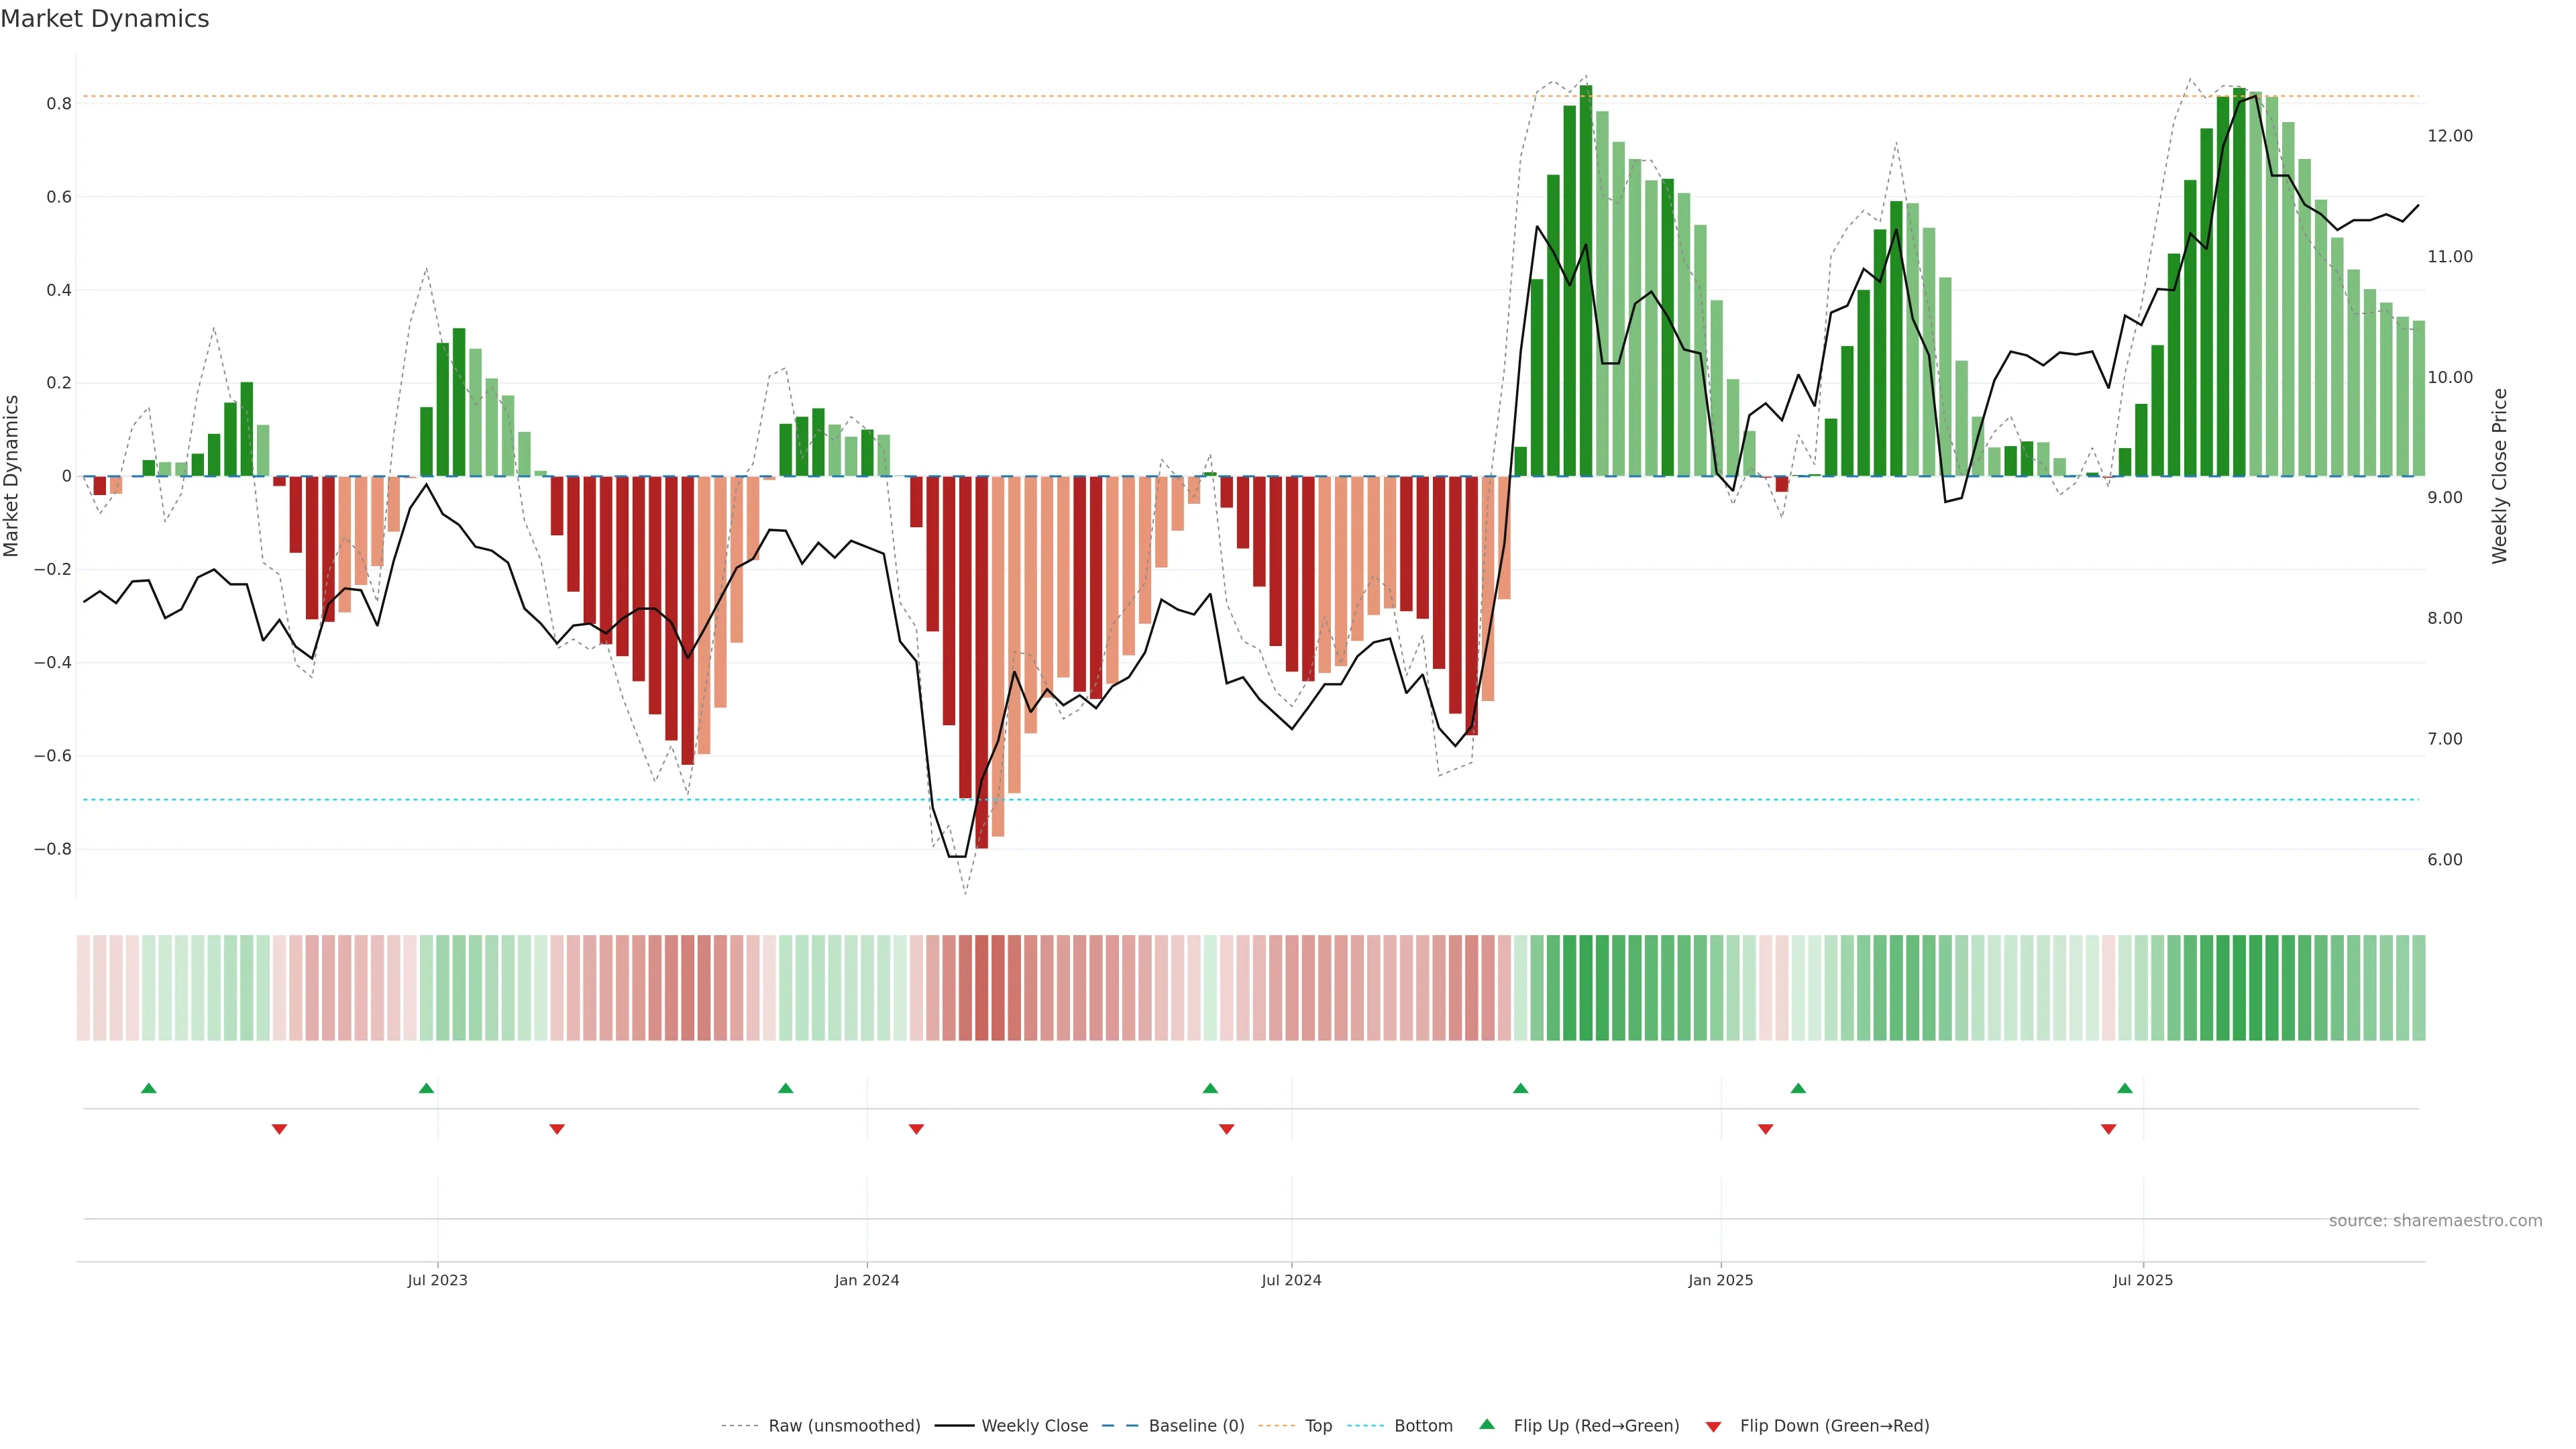Click the green Flip Up legend triangle icon
The image size is (2576, 1449).
coord(1487,1425)
